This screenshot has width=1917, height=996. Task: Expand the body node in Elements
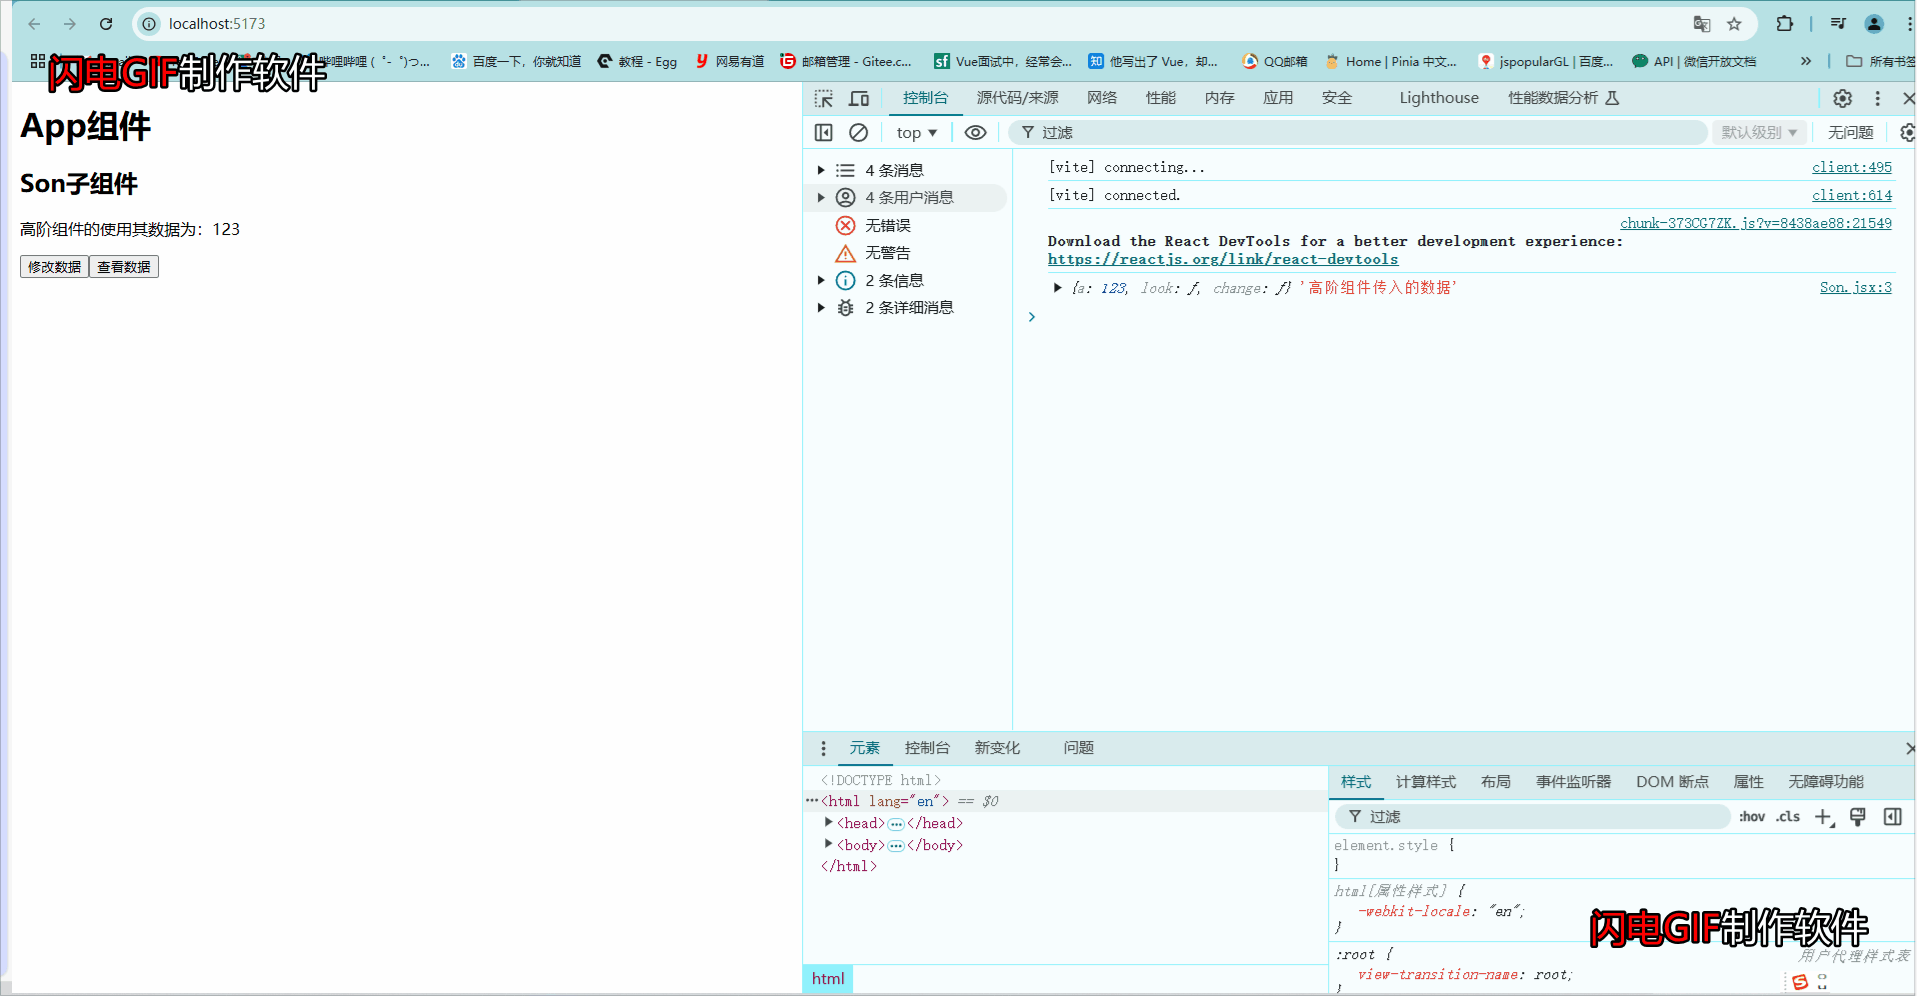pyautogui.click(x=828, y=844)
